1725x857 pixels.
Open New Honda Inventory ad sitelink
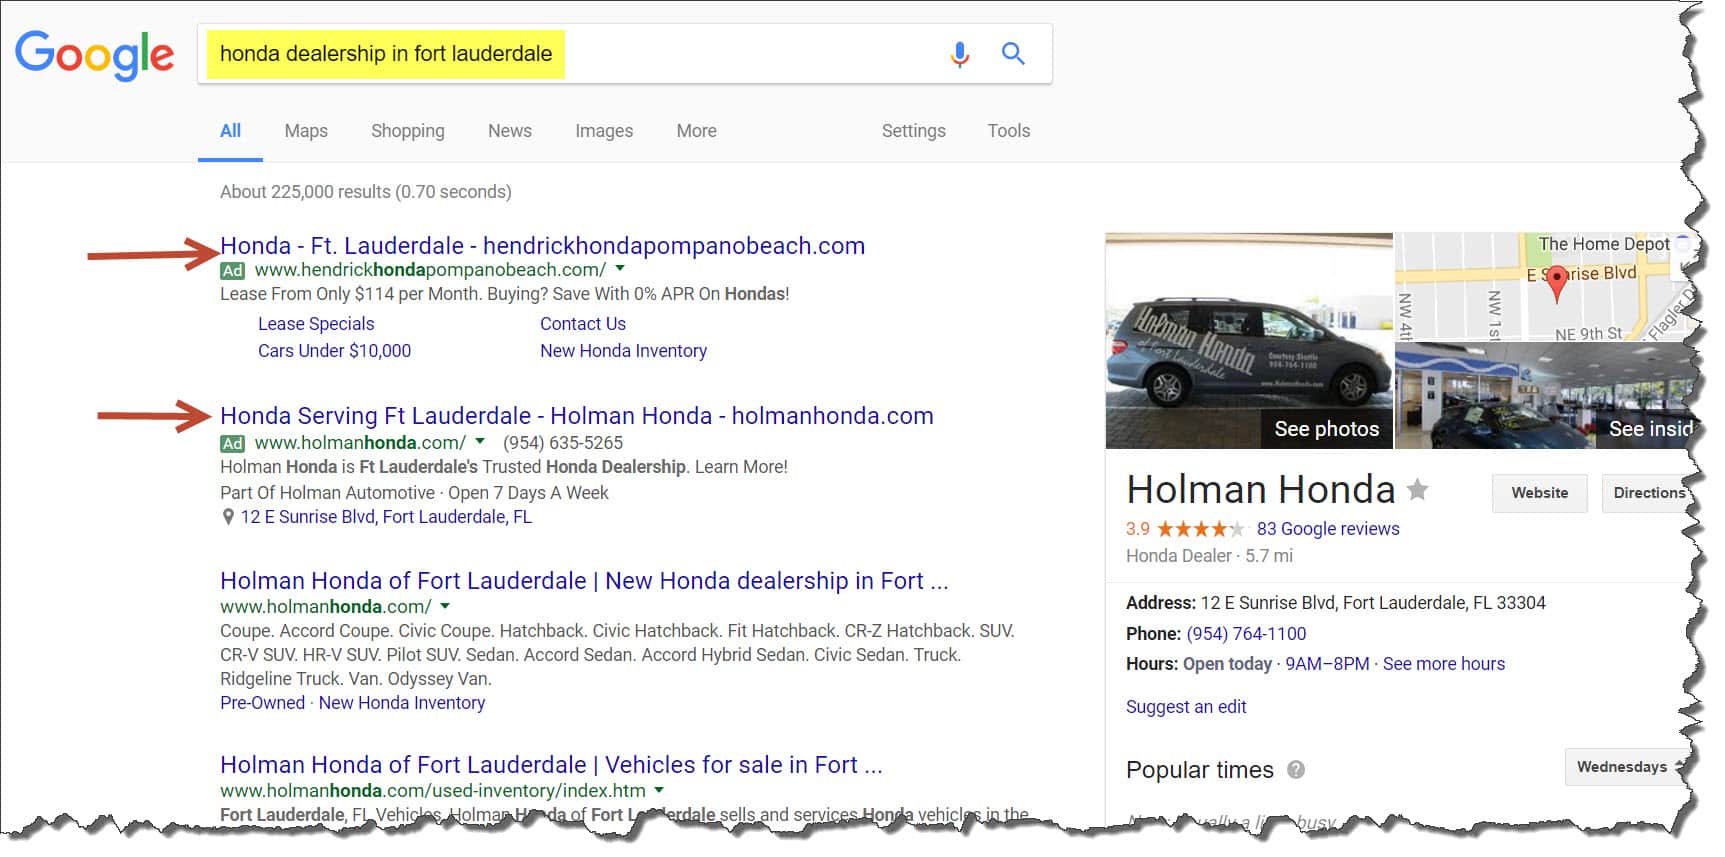click(623, 351)
